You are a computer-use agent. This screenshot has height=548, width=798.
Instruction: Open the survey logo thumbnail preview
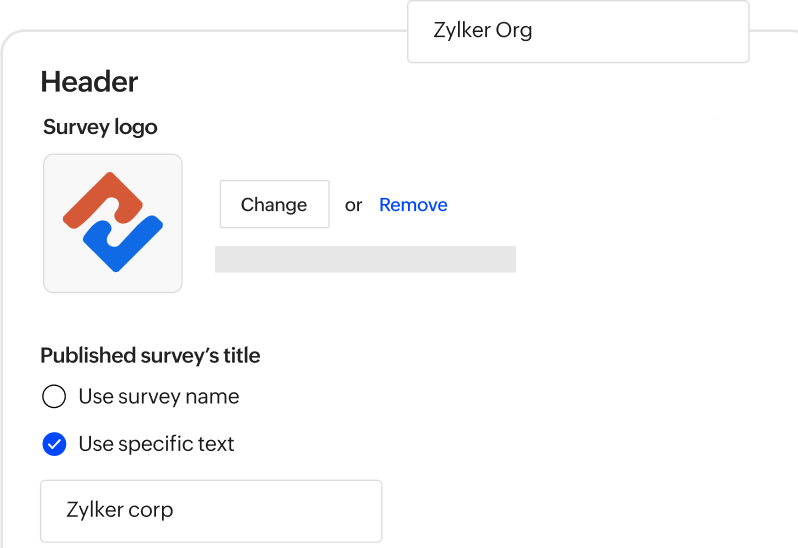coord(112,223)
